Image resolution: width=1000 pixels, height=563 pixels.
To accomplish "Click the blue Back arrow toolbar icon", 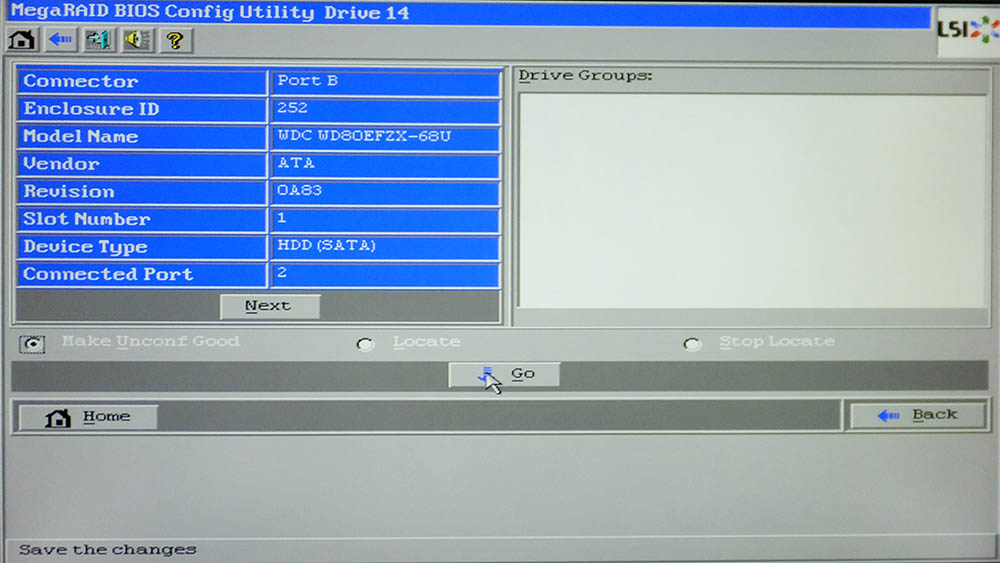I will pyautogui.click(x=61, y=40).
